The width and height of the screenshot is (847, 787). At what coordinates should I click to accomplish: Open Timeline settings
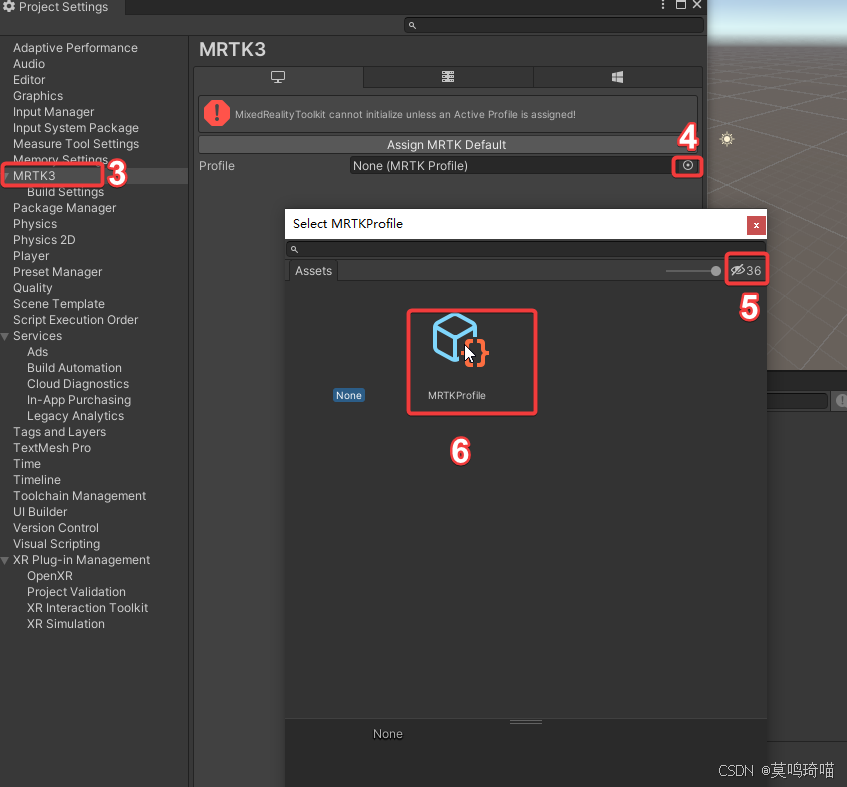tap(37, 480)
